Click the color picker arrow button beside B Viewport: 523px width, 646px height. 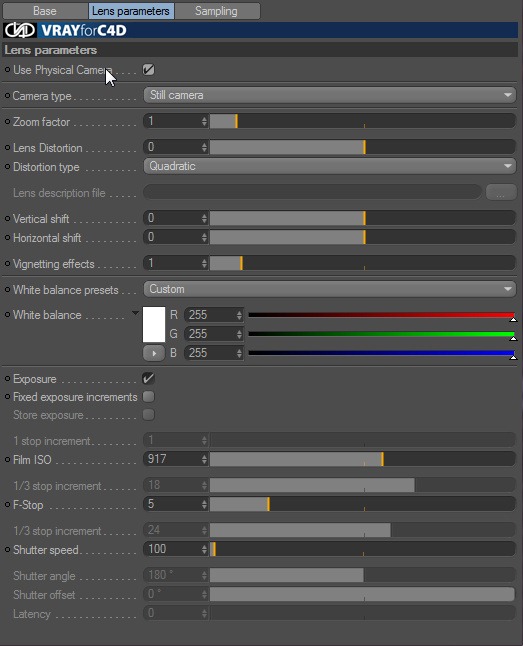click(154, 353)
